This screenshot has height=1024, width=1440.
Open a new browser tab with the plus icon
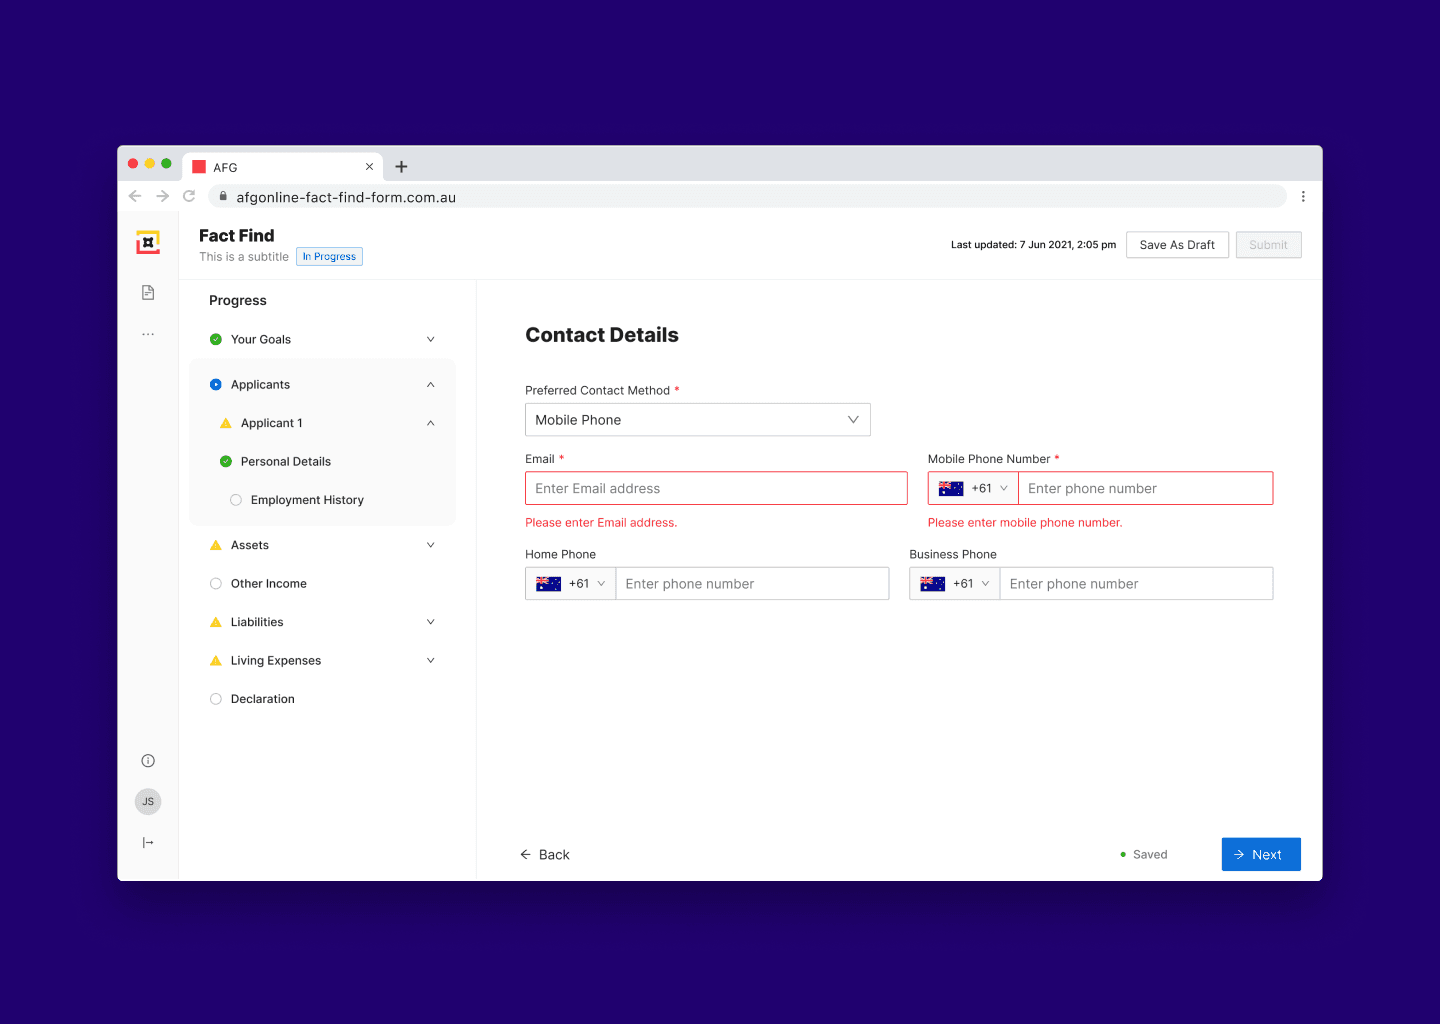click(x=401, y=167)
